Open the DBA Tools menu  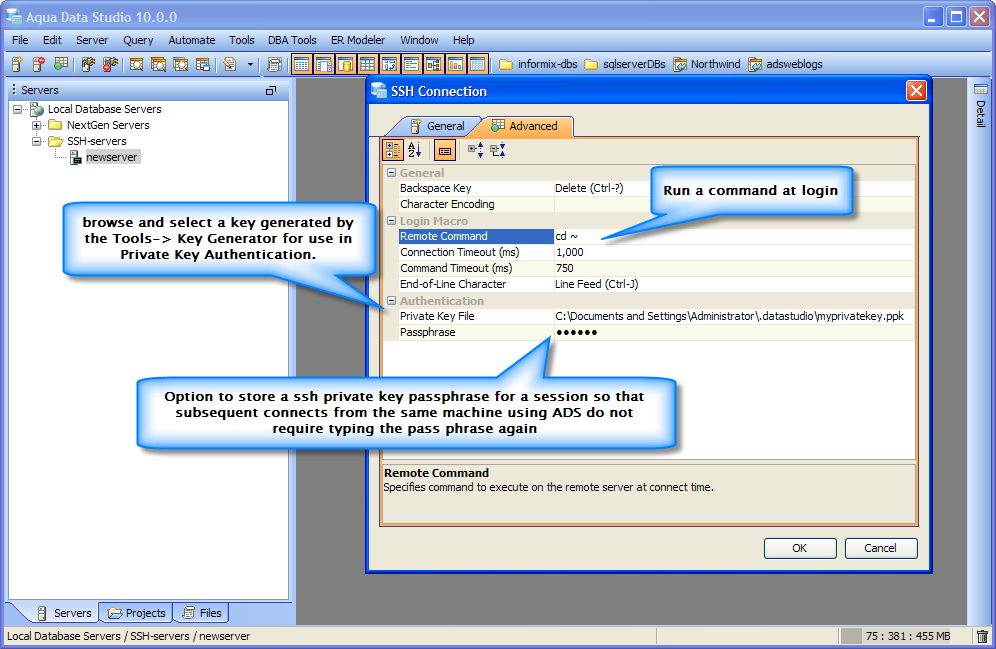[292, 40]
